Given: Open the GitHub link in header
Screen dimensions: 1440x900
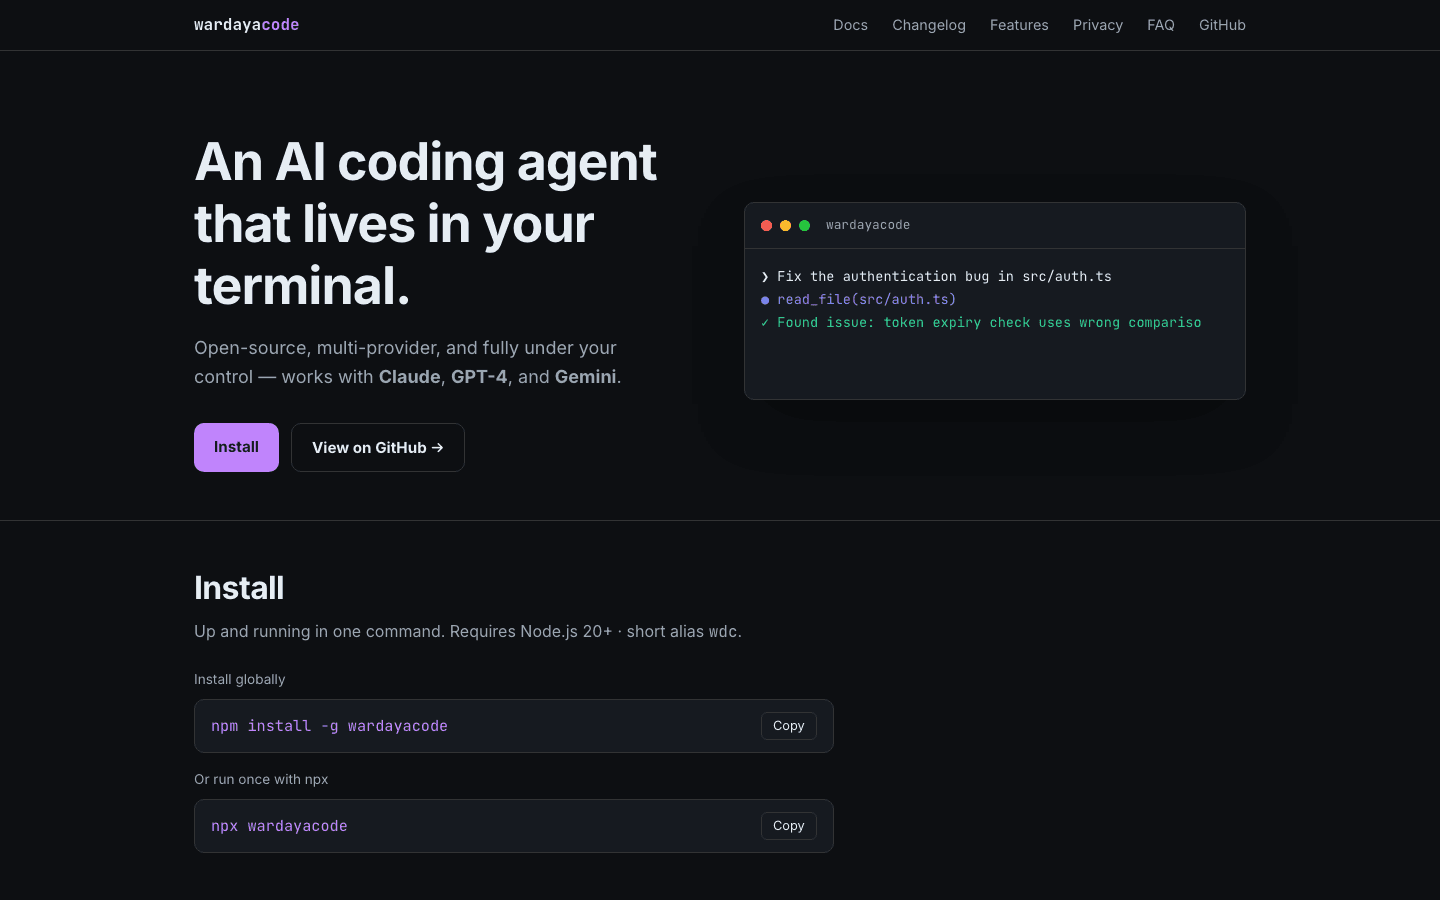Looking at the screenshot, I should 1222,25.
